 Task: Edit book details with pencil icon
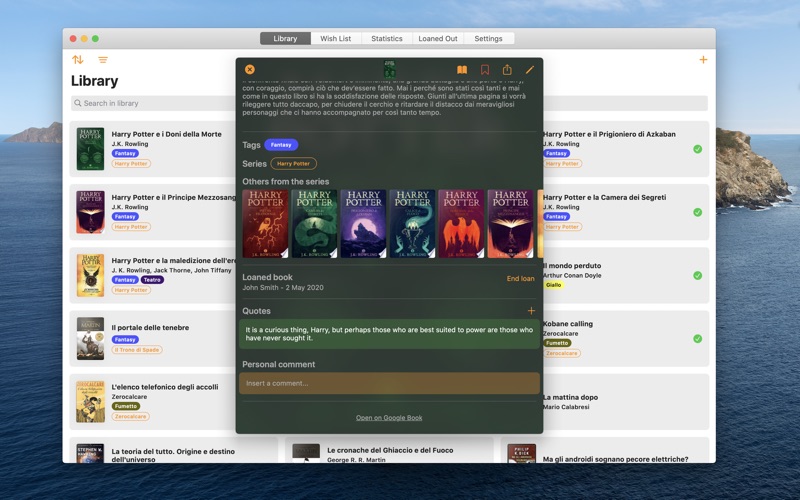click(530, 69)
